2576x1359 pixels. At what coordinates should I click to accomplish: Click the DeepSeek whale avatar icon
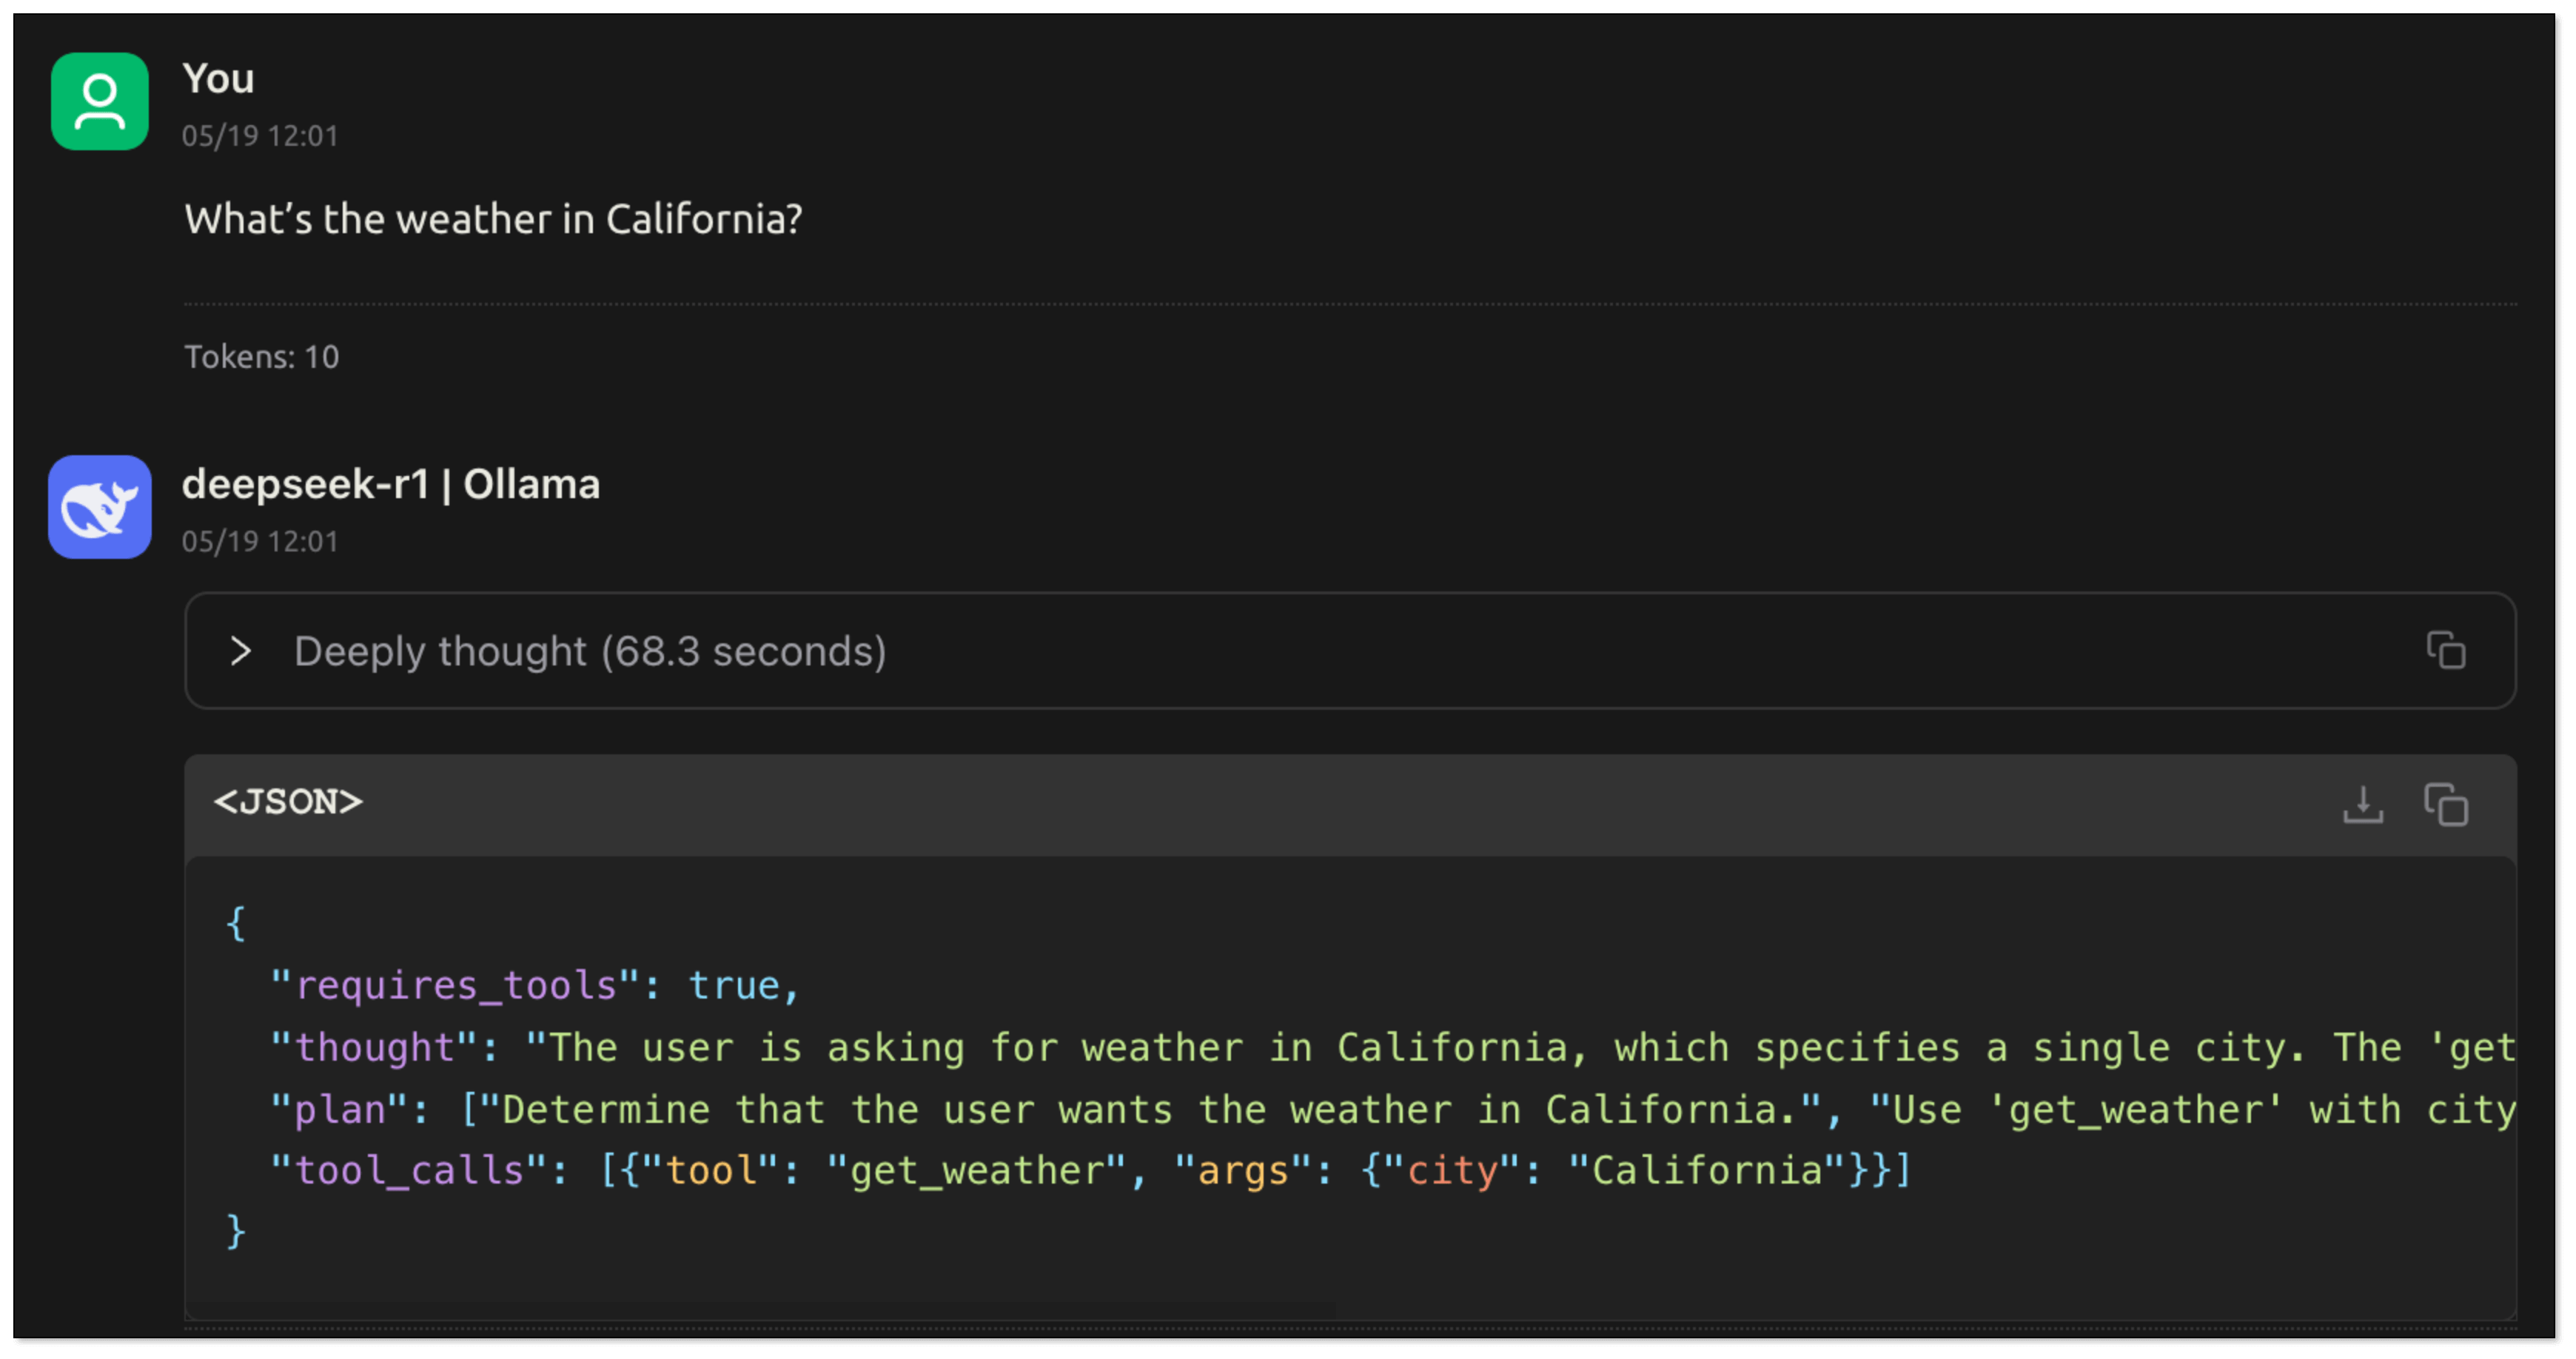coord(100,507)
